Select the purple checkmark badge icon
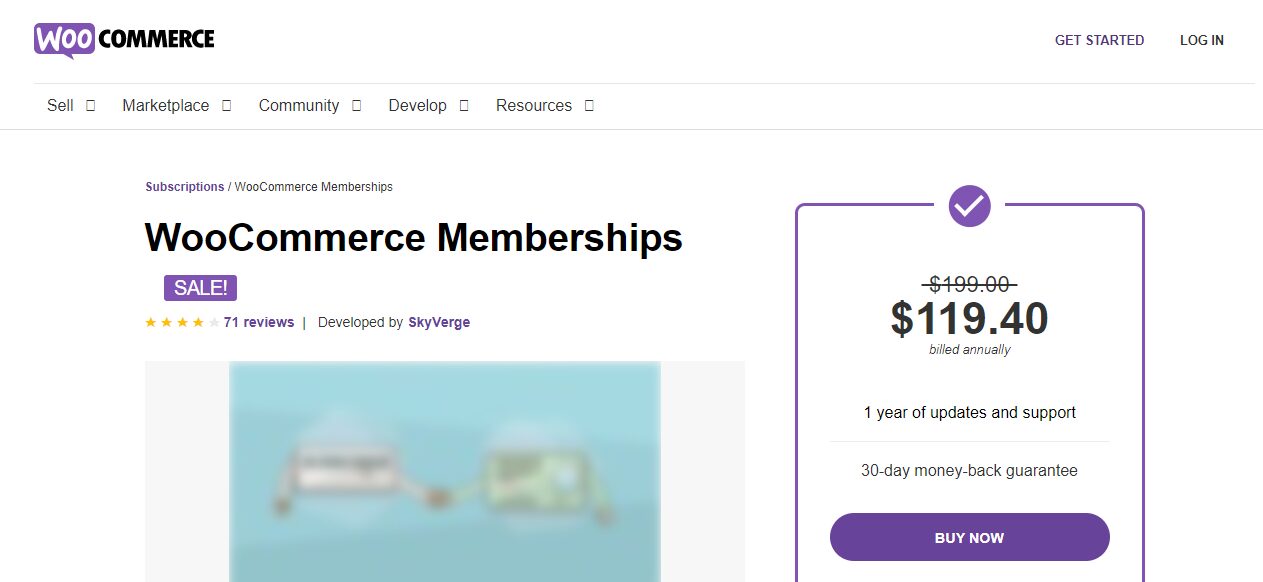Screen dimensions: 1263x582 968,206
